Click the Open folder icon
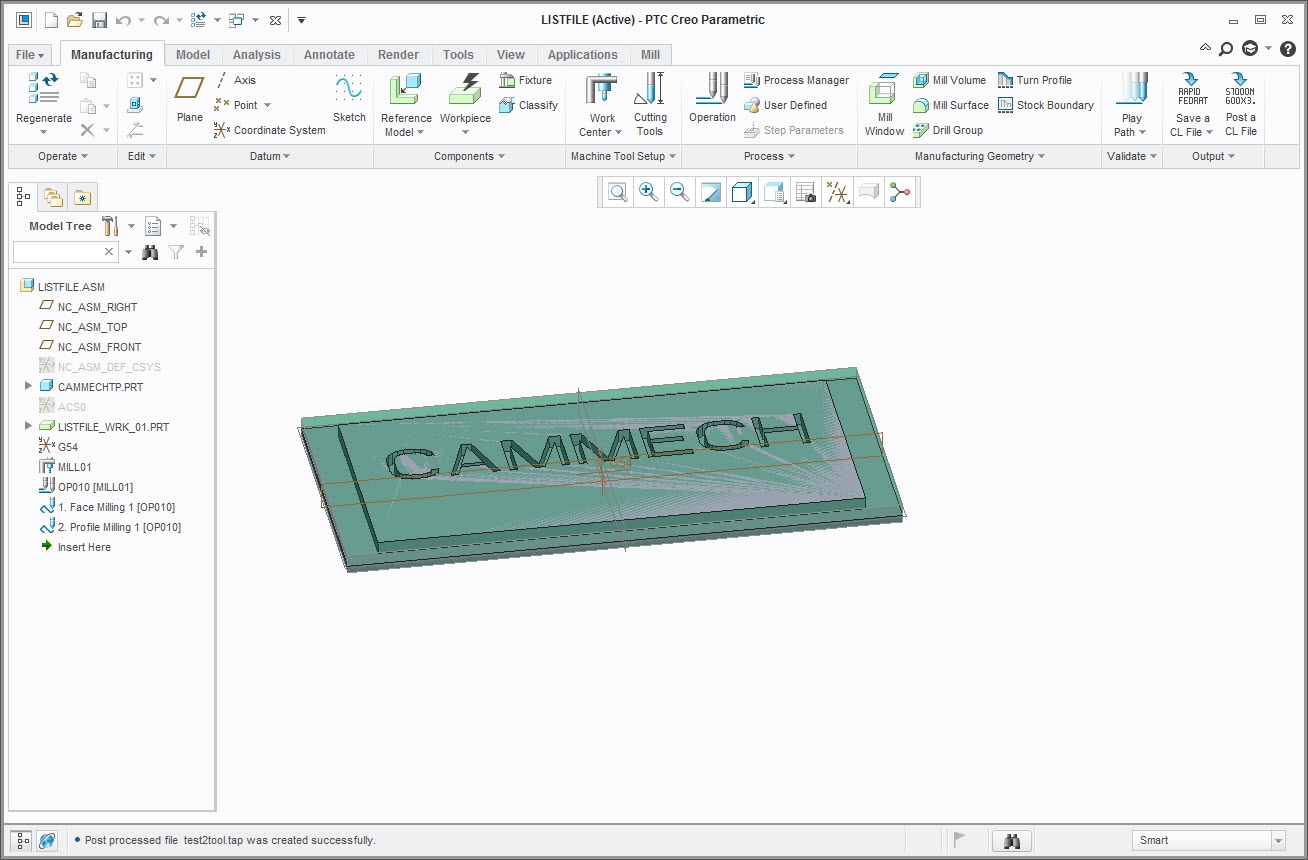This screenshot has height=860, width=1308. (75, 20)
